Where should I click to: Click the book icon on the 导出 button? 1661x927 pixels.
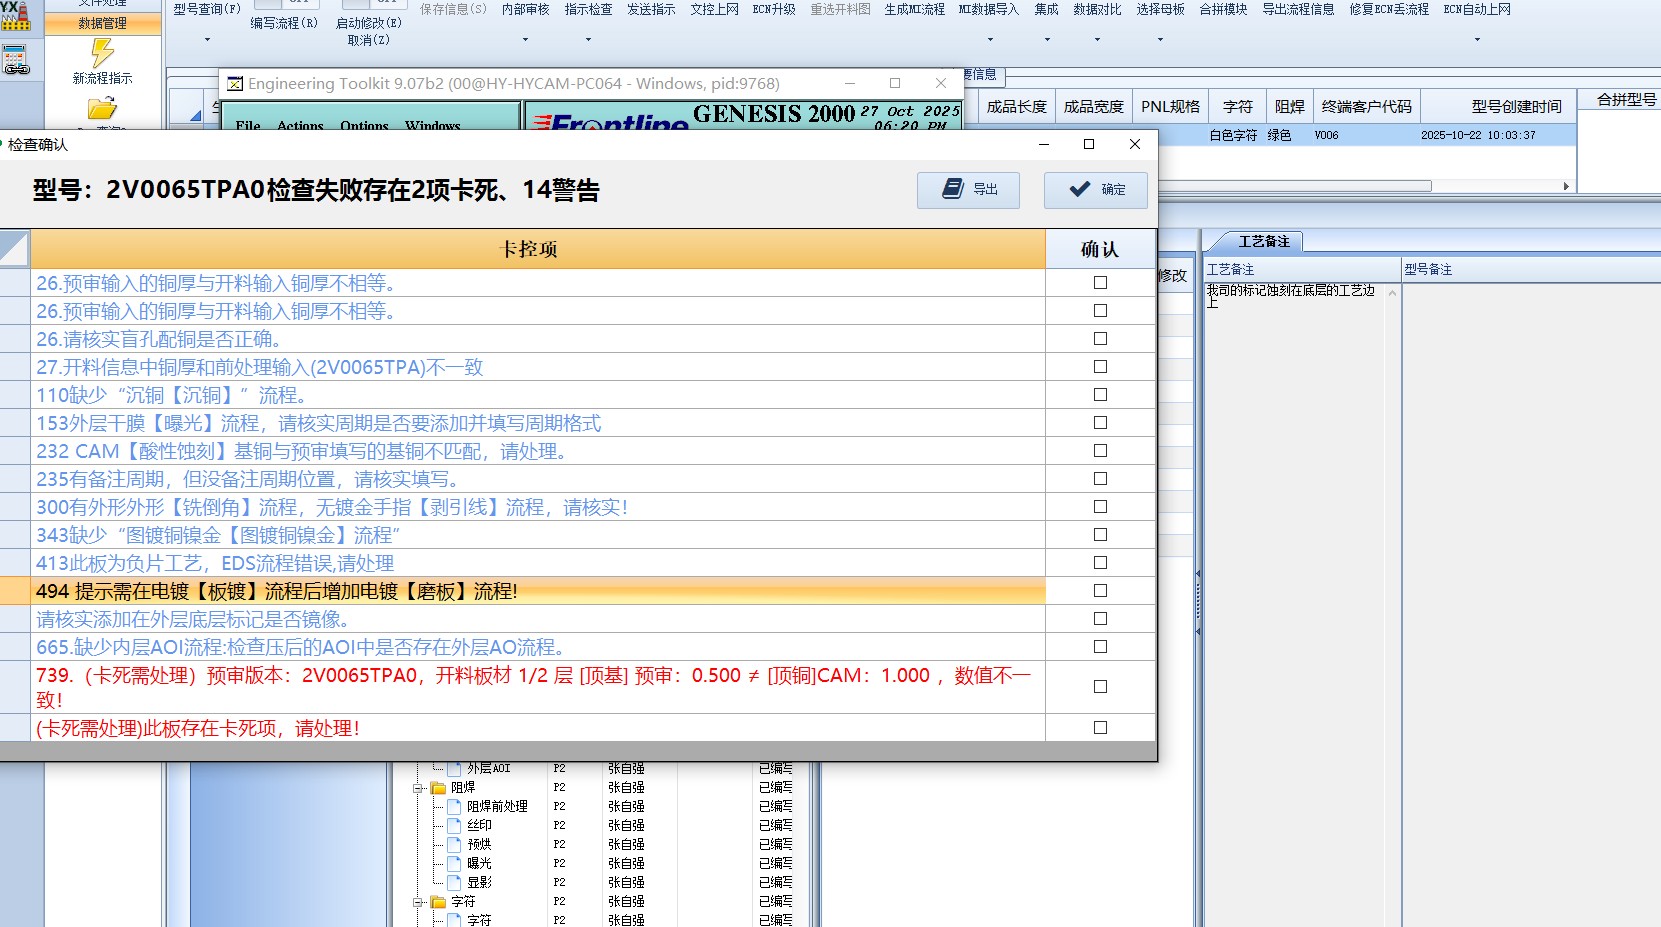(954, 188)
